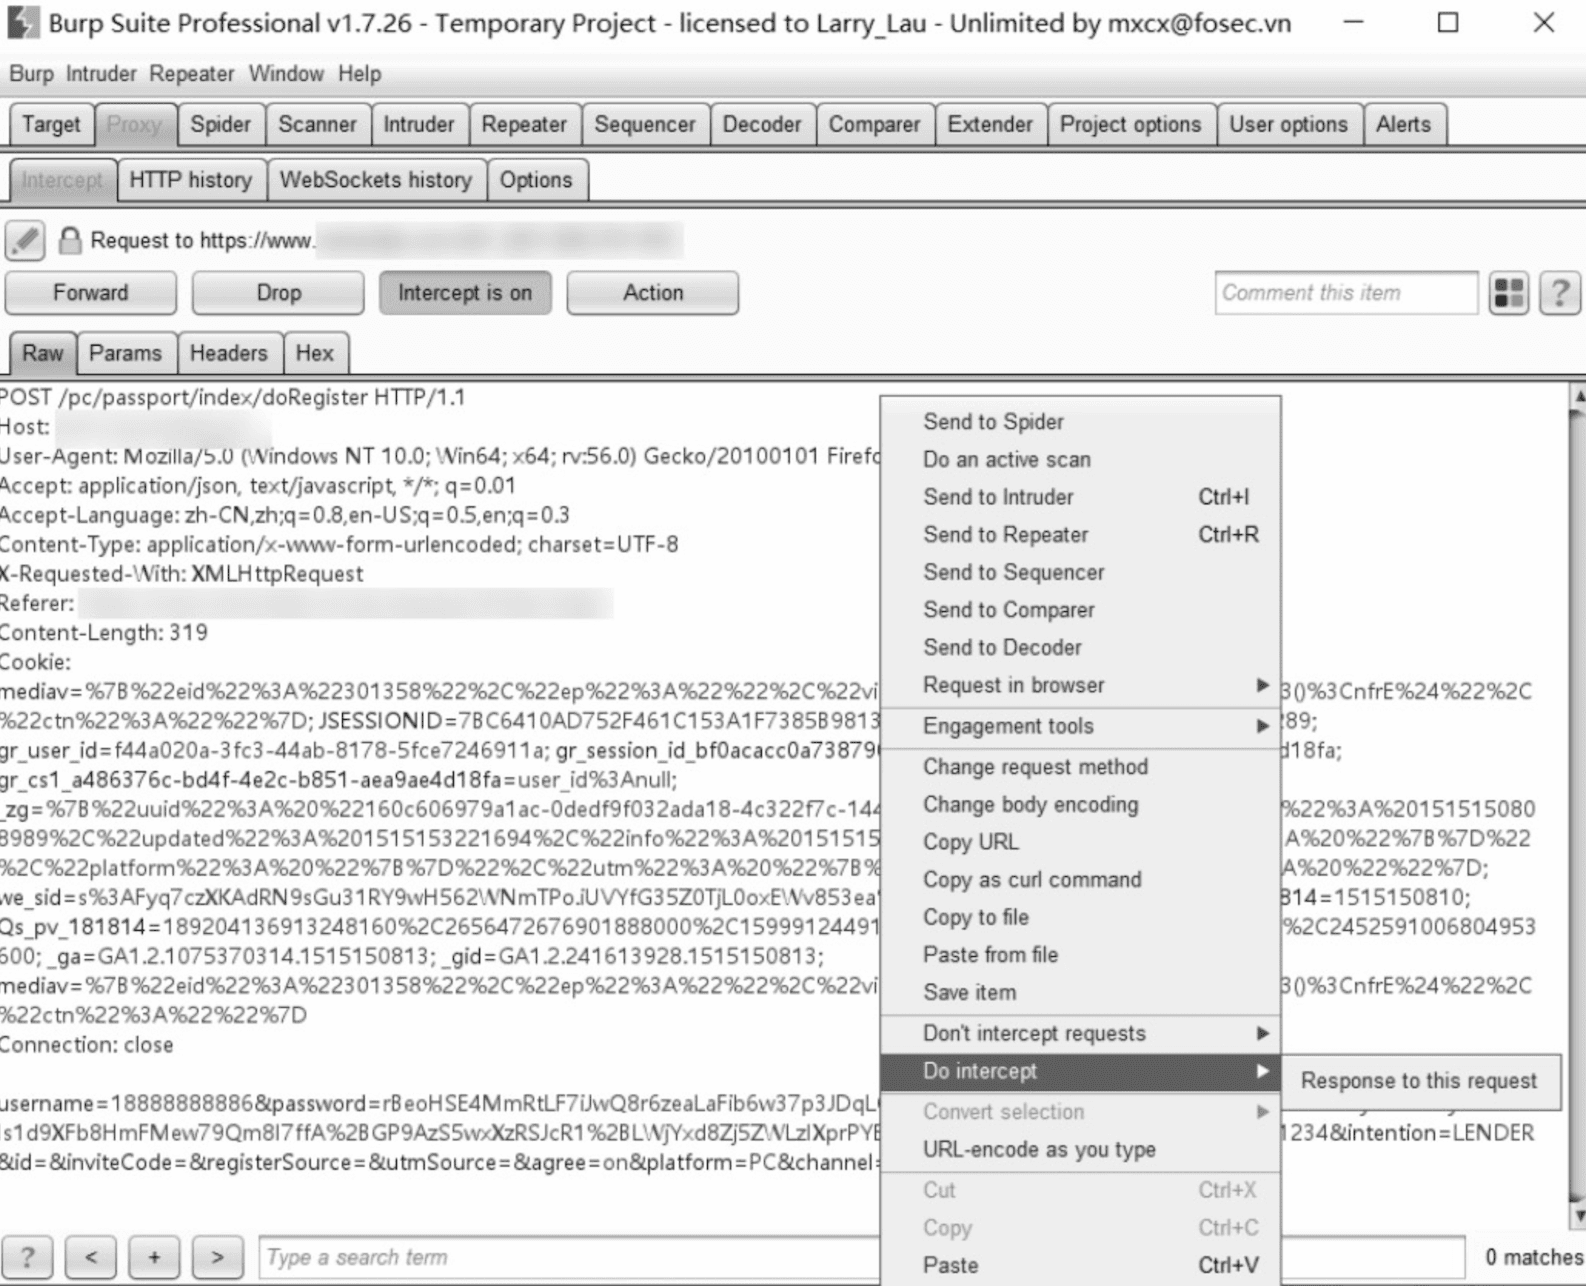Click the Action button

(x=653, y=293)
